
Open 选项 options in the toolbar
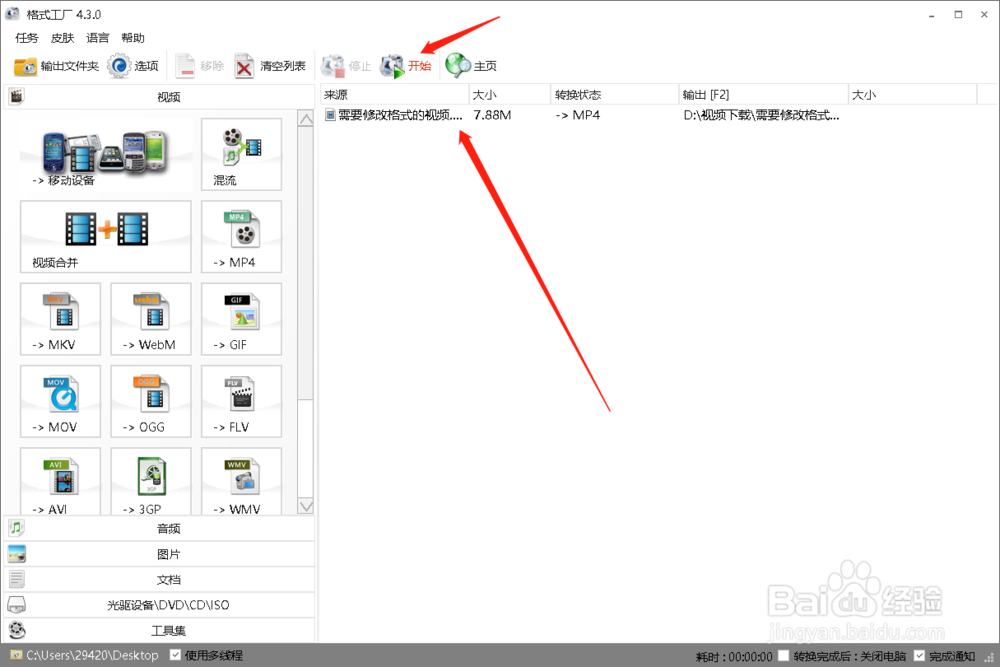[x=133, y=66]
